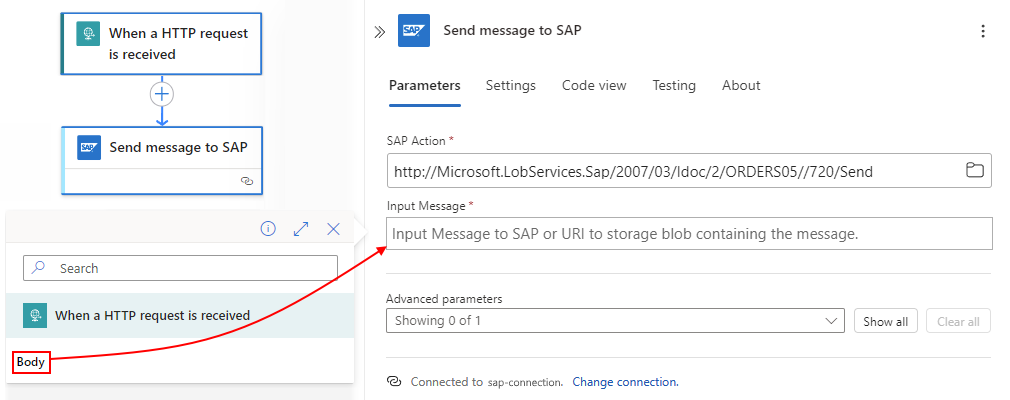
Task: Click the dynamic content Search box
Action: (x=180, y=268)
